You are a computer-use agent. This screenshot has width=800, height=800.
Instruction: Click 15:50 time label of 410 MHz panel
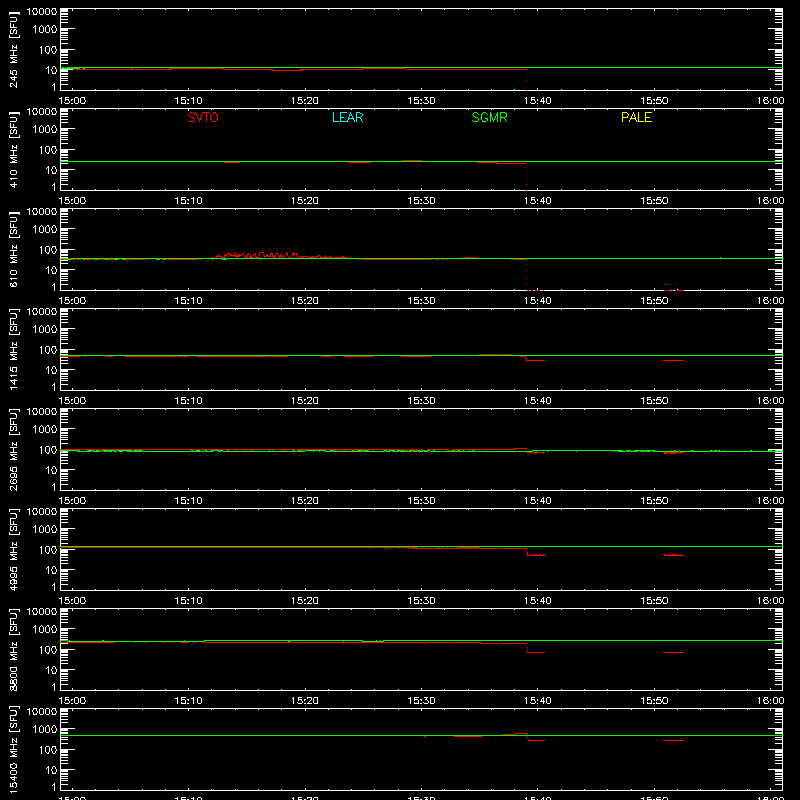click(x=654, y=201)
